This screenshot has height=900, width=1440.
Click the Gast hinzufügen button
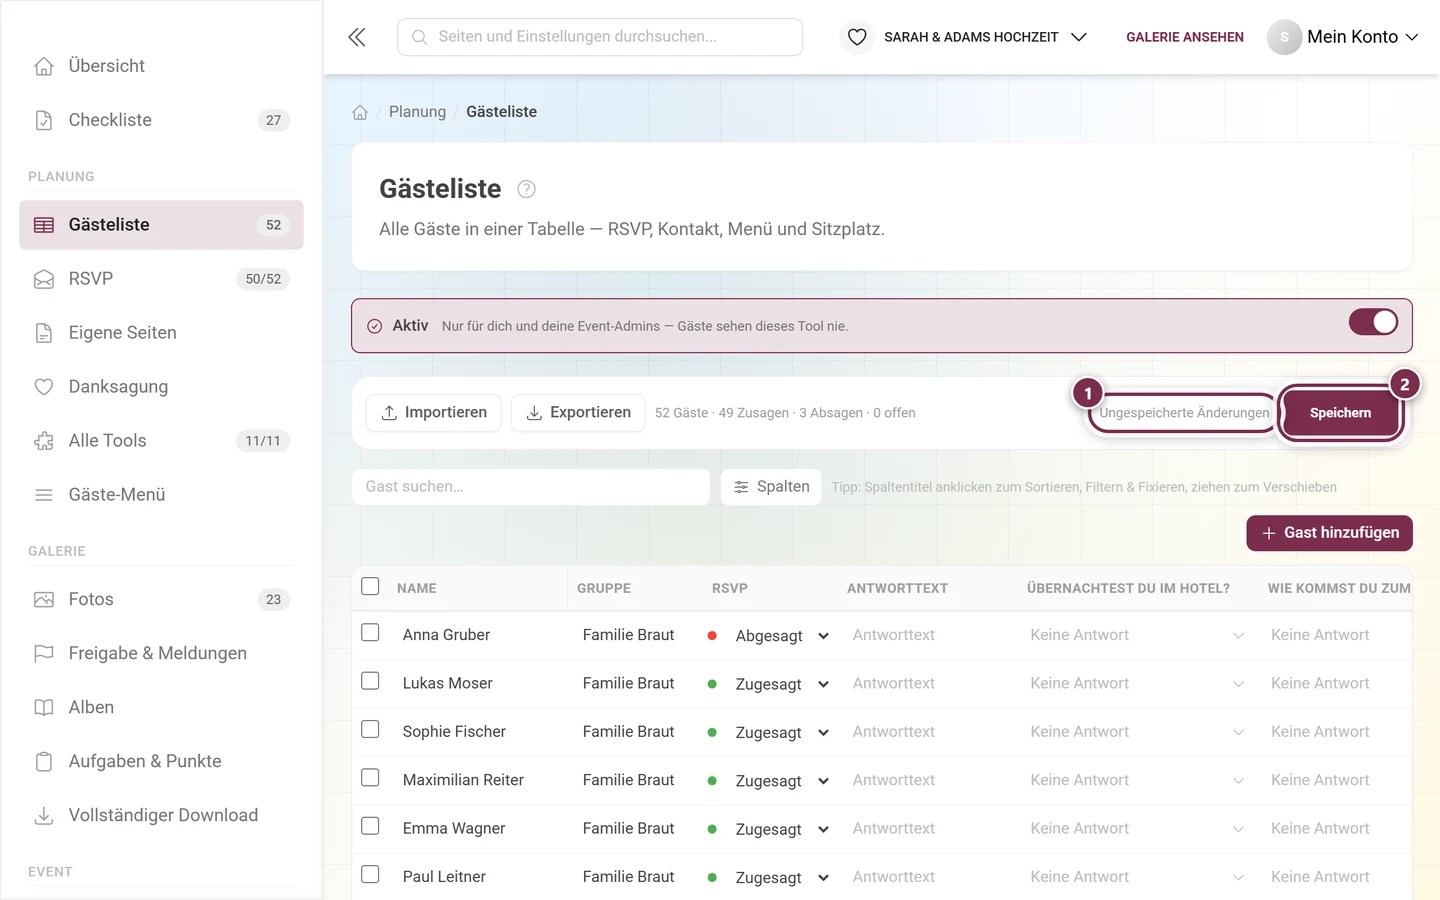[1329, 533]
